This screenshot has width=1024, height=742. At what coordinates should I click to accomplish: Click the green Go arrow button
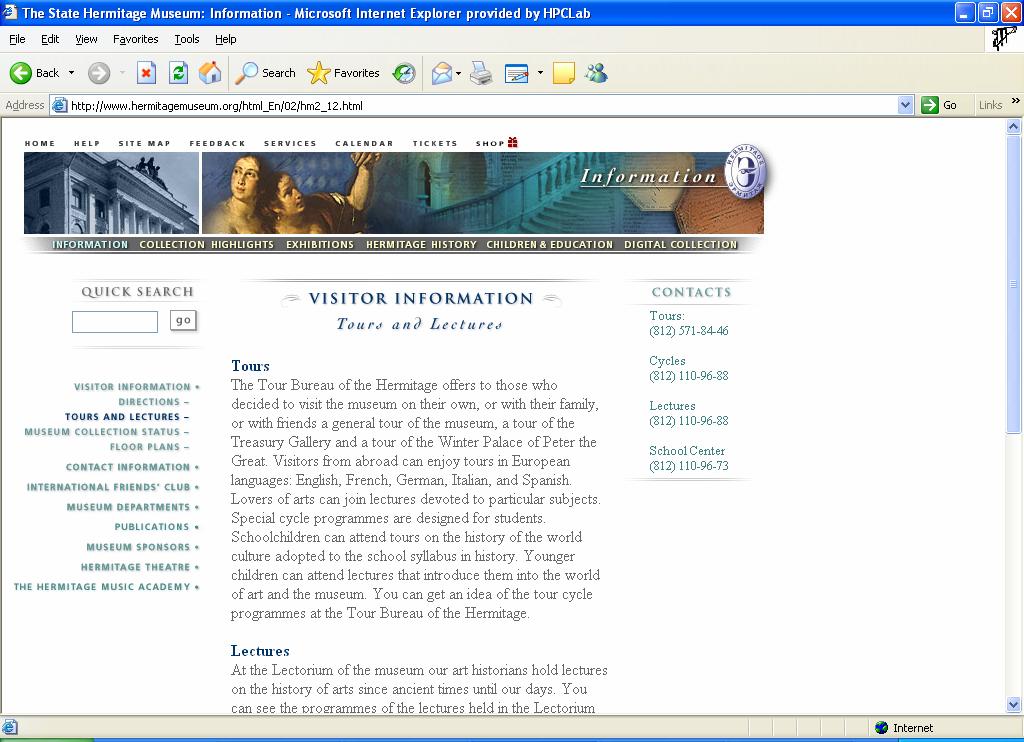(929, 105)
